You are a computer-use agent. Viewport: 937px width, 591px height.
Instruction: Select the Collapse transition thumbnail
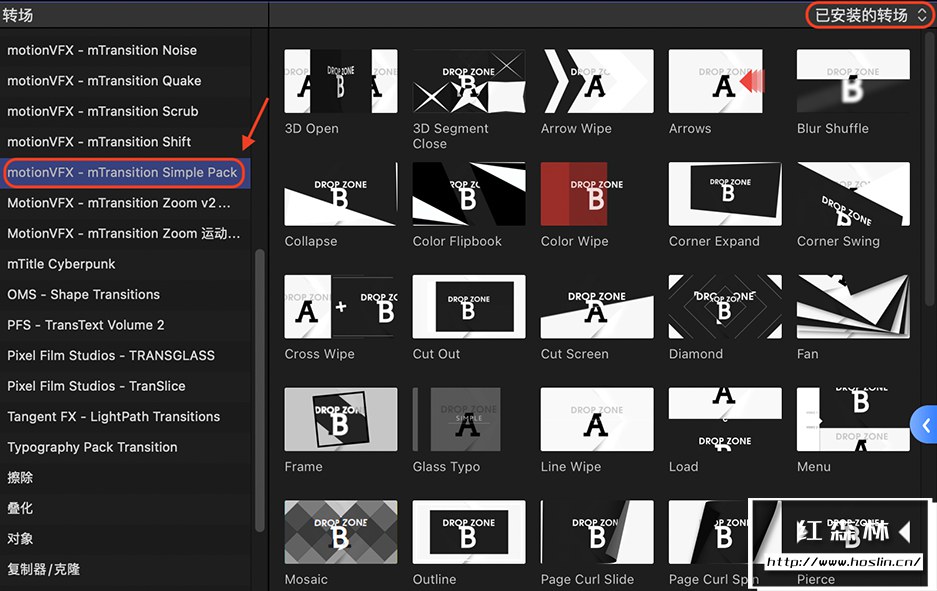[x=341, y=194]
